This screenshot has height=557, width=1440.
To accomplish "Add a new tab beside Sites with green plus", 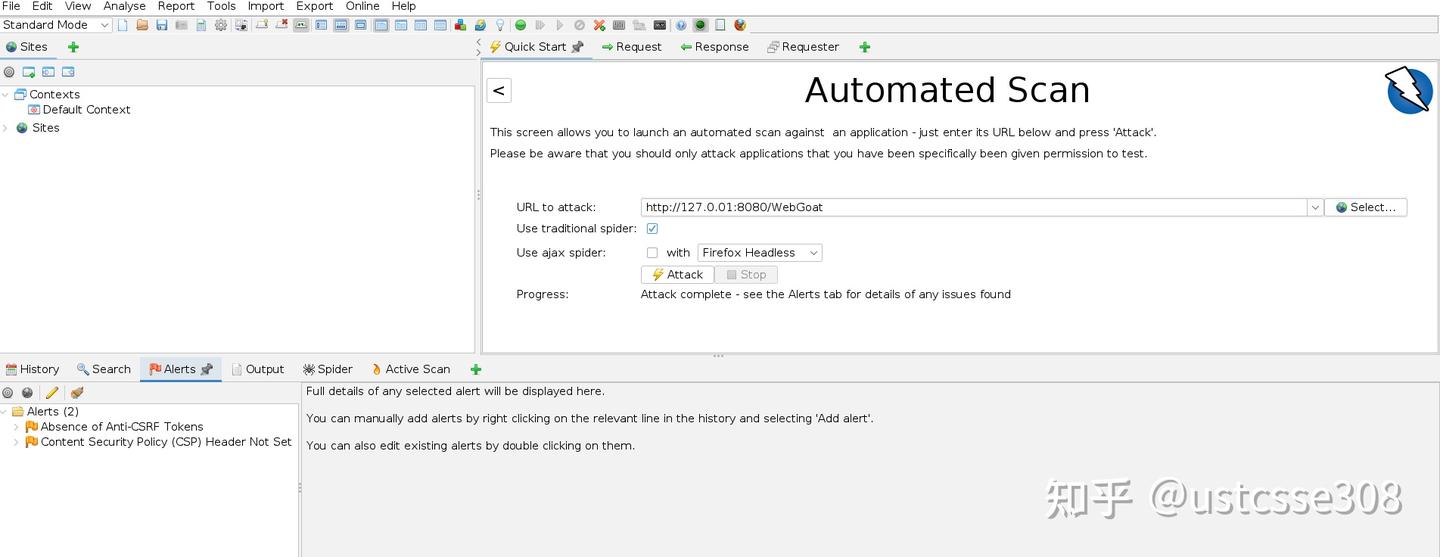I will 73,47.
